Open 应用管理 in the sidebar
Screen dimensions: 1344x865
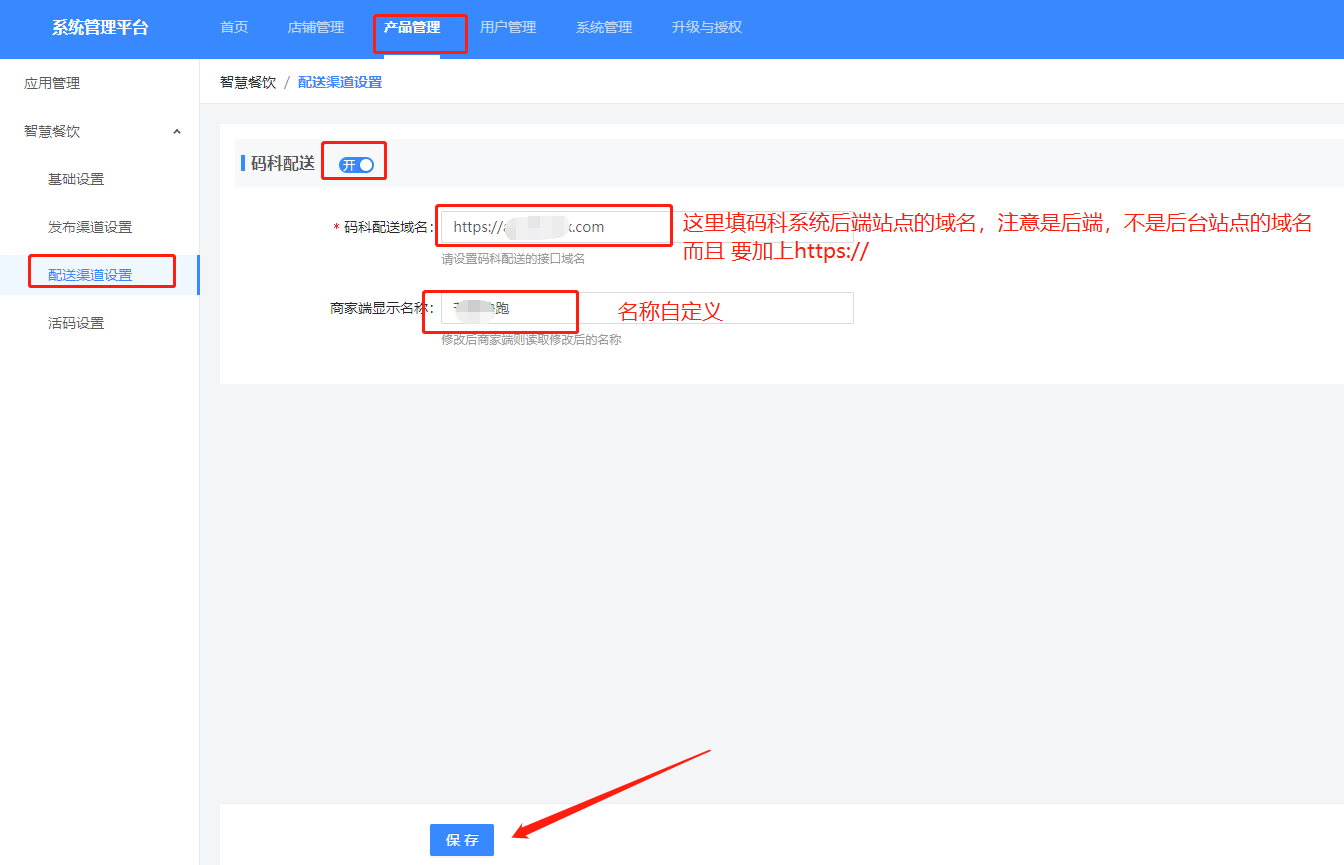point(52,84)
